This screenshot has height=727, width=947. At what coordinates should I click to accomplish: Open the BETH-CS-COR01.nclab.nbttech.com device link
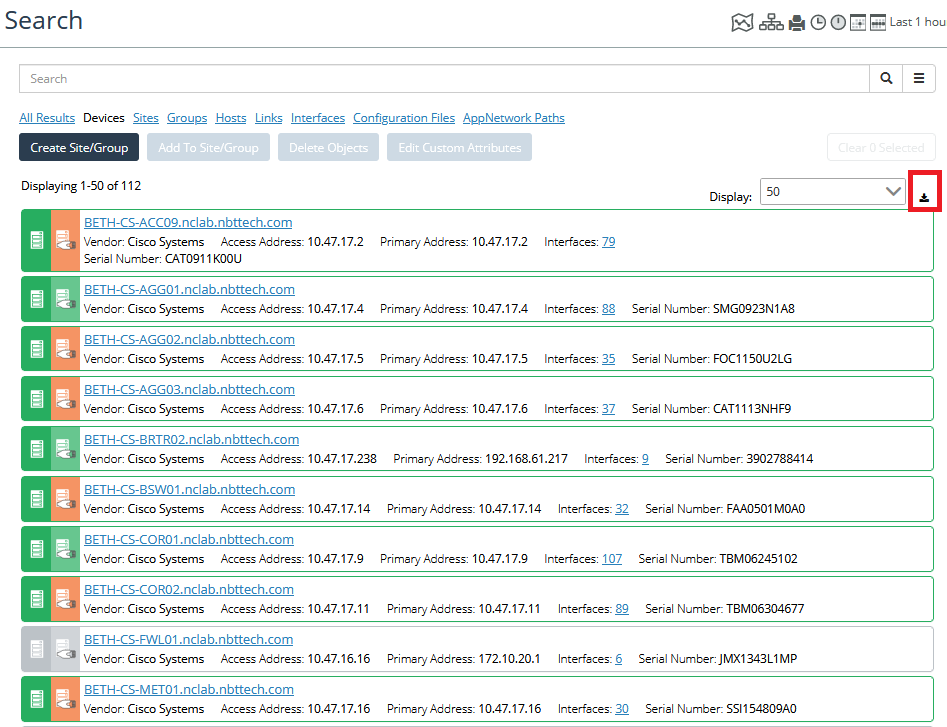188,540
